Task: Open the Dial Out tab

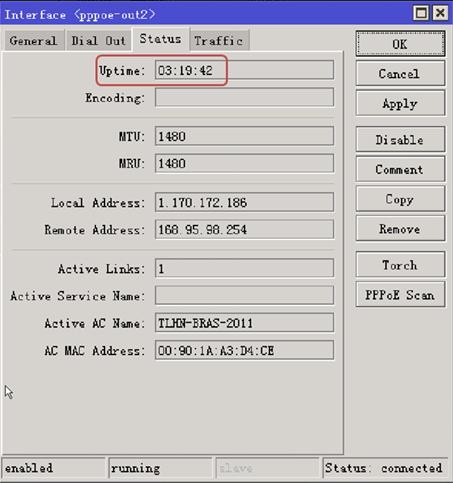Action: [x=99, y=41]
